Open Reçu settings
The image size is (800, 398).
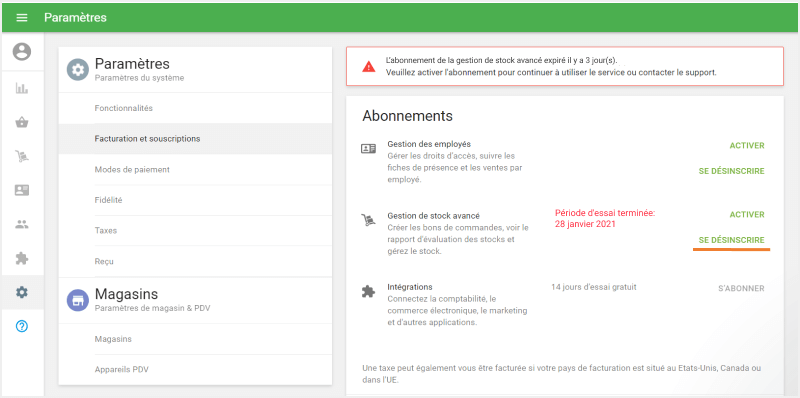click(195, 261)
